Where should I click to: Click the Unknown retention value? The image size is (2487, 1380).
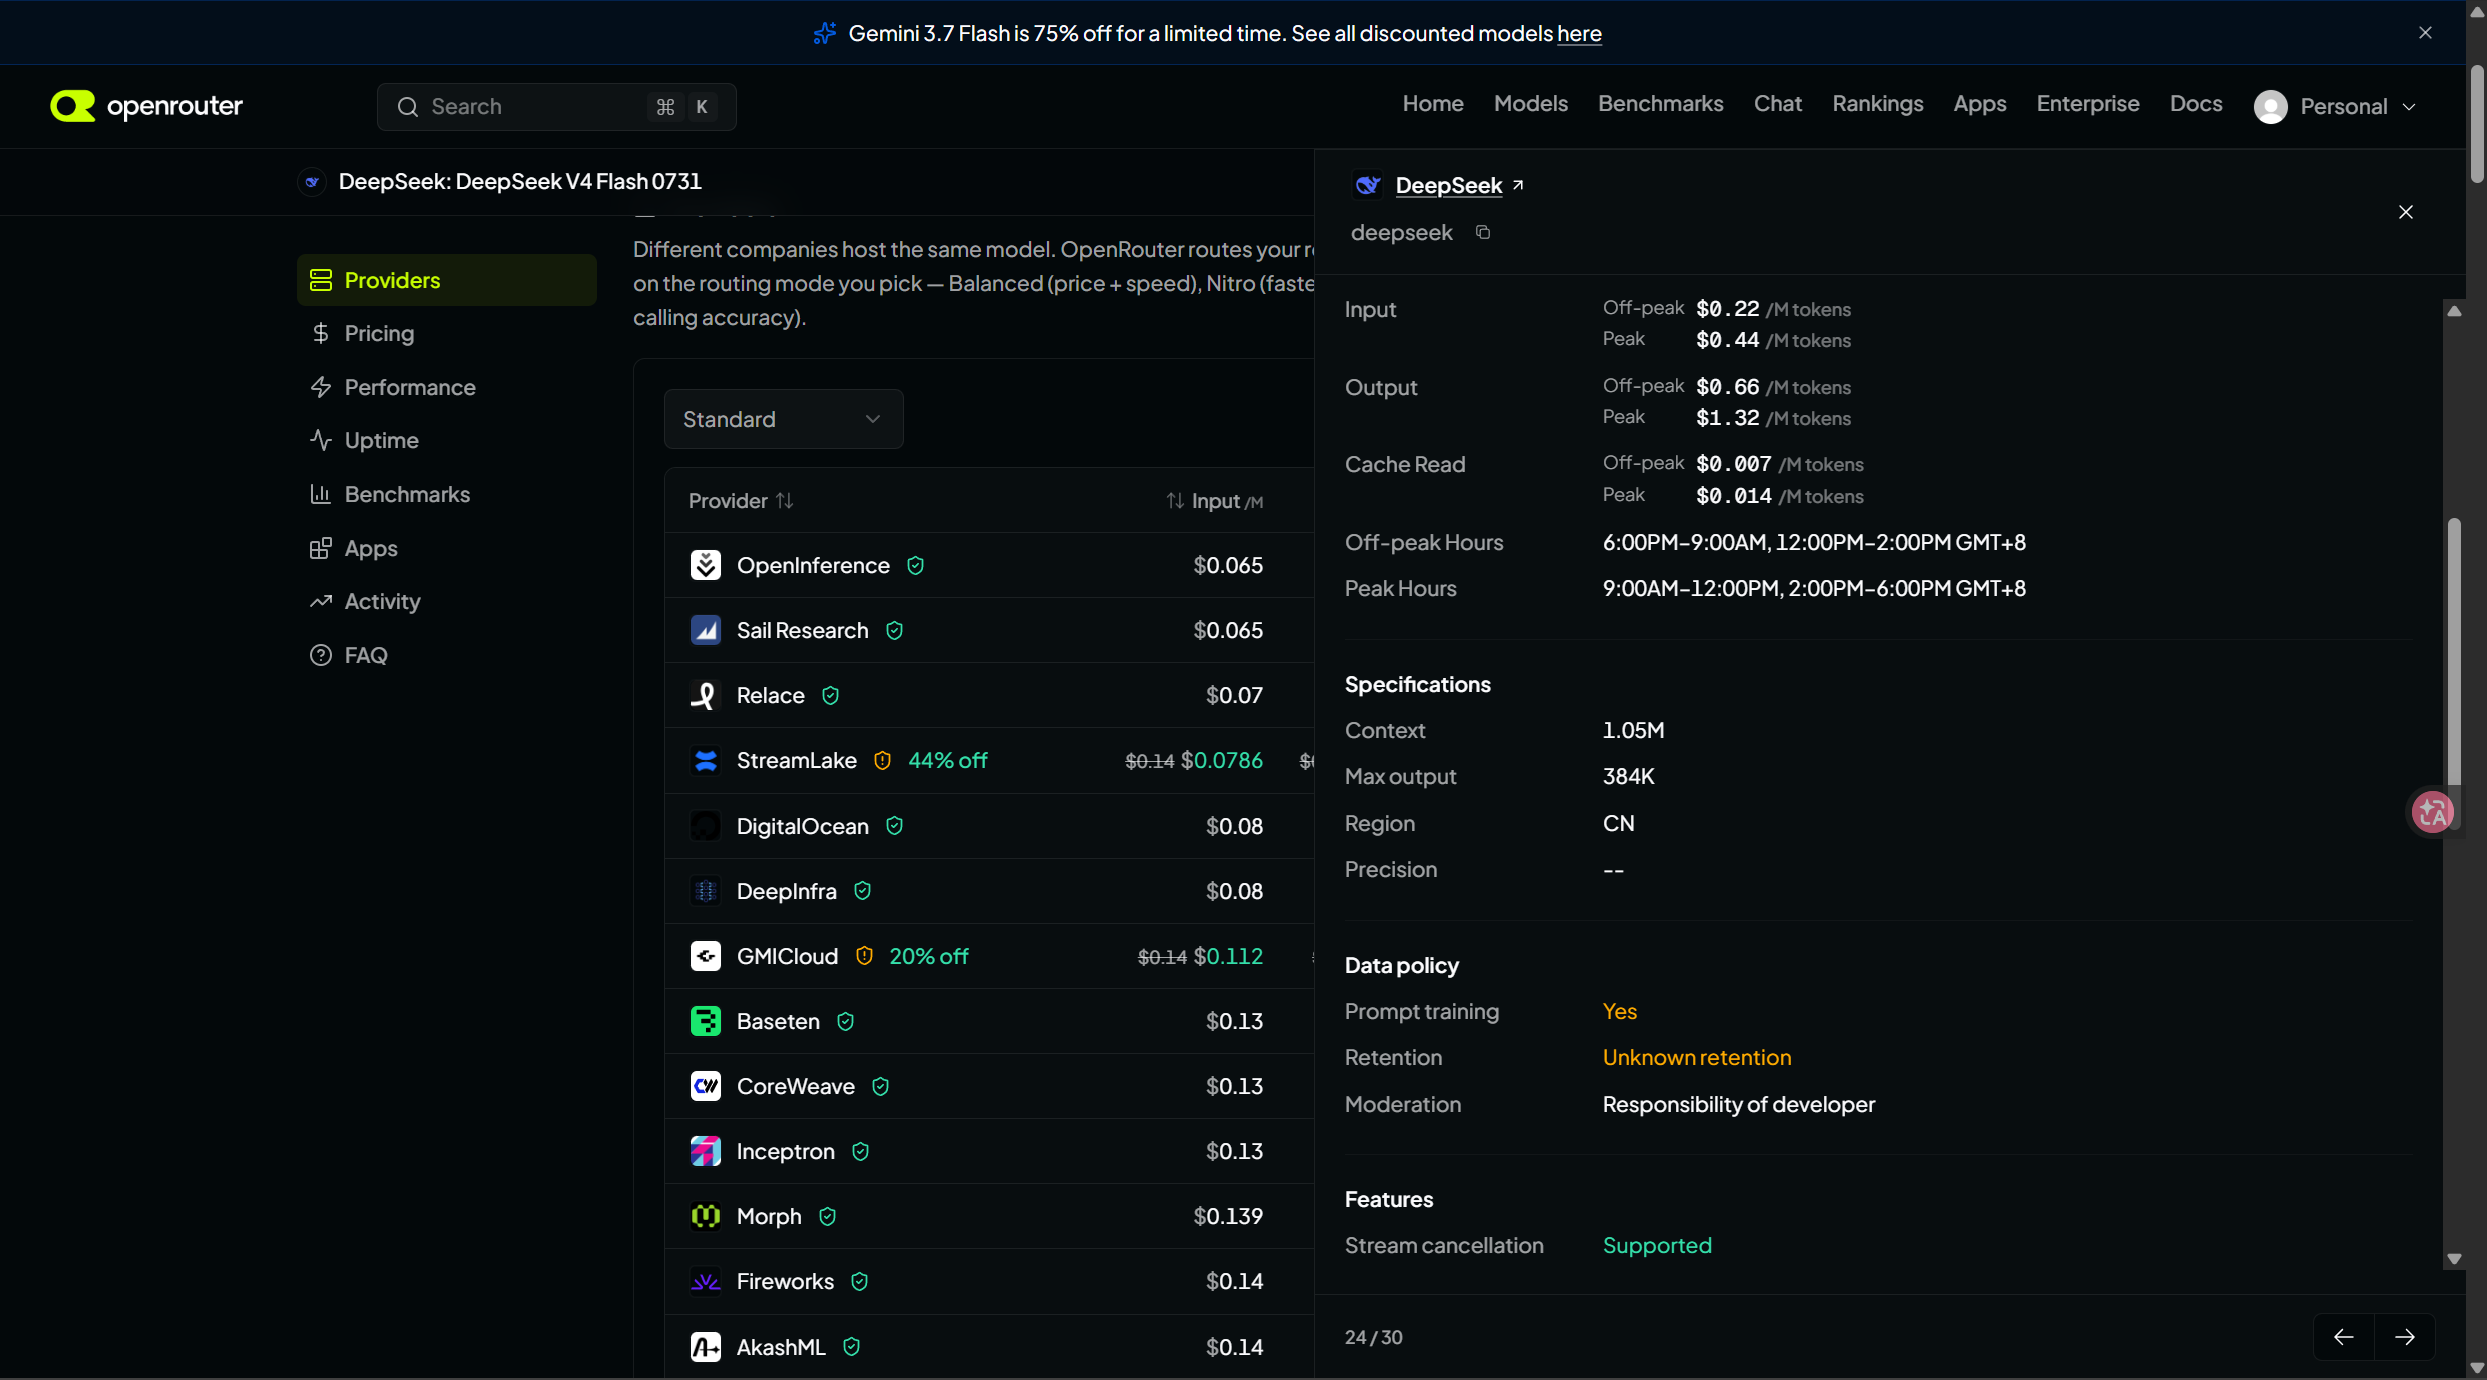(x=1697, y=1057)
